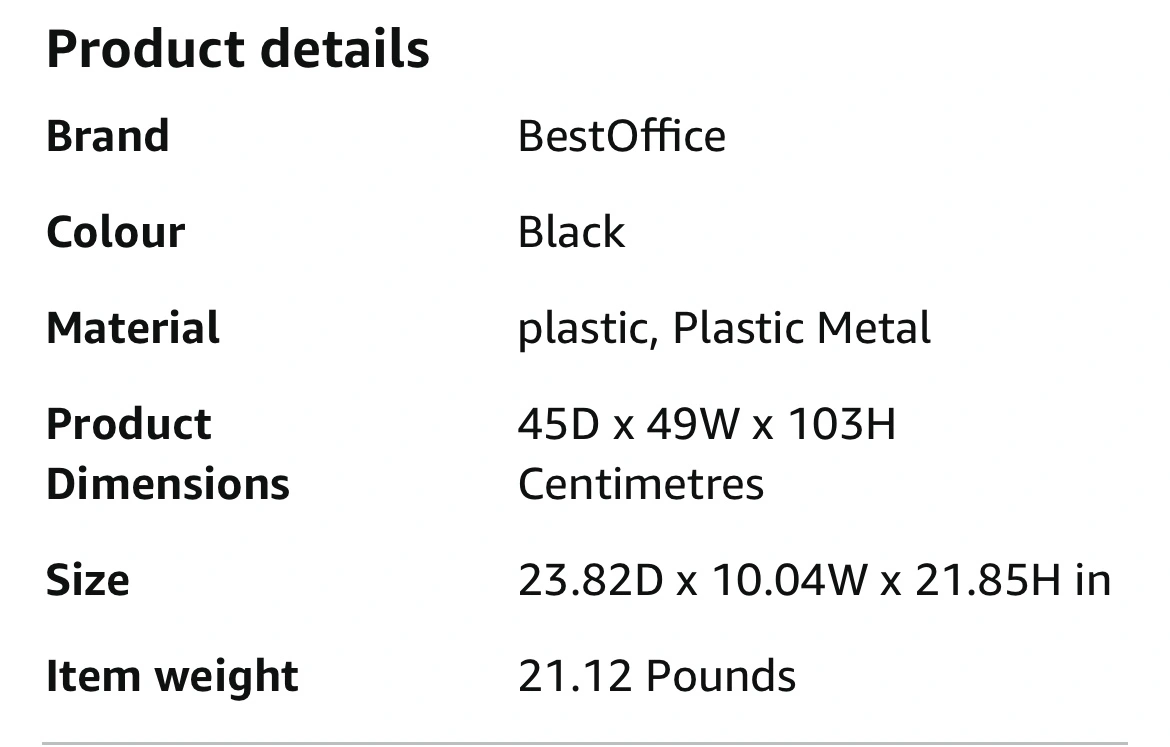This screenshot has height=747, width=1170.
Task: Click the word Product in dimensions label
Action: [x=129, y=424]
